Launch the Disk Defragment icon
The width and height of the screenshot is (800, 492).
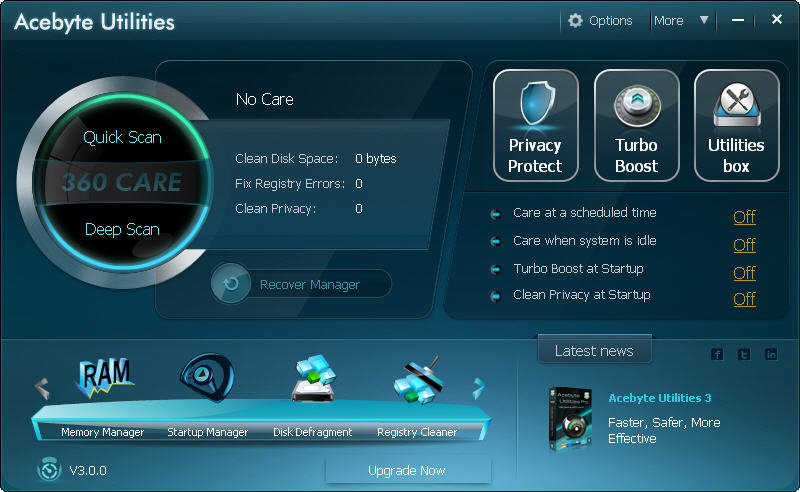tap(313, 378)
